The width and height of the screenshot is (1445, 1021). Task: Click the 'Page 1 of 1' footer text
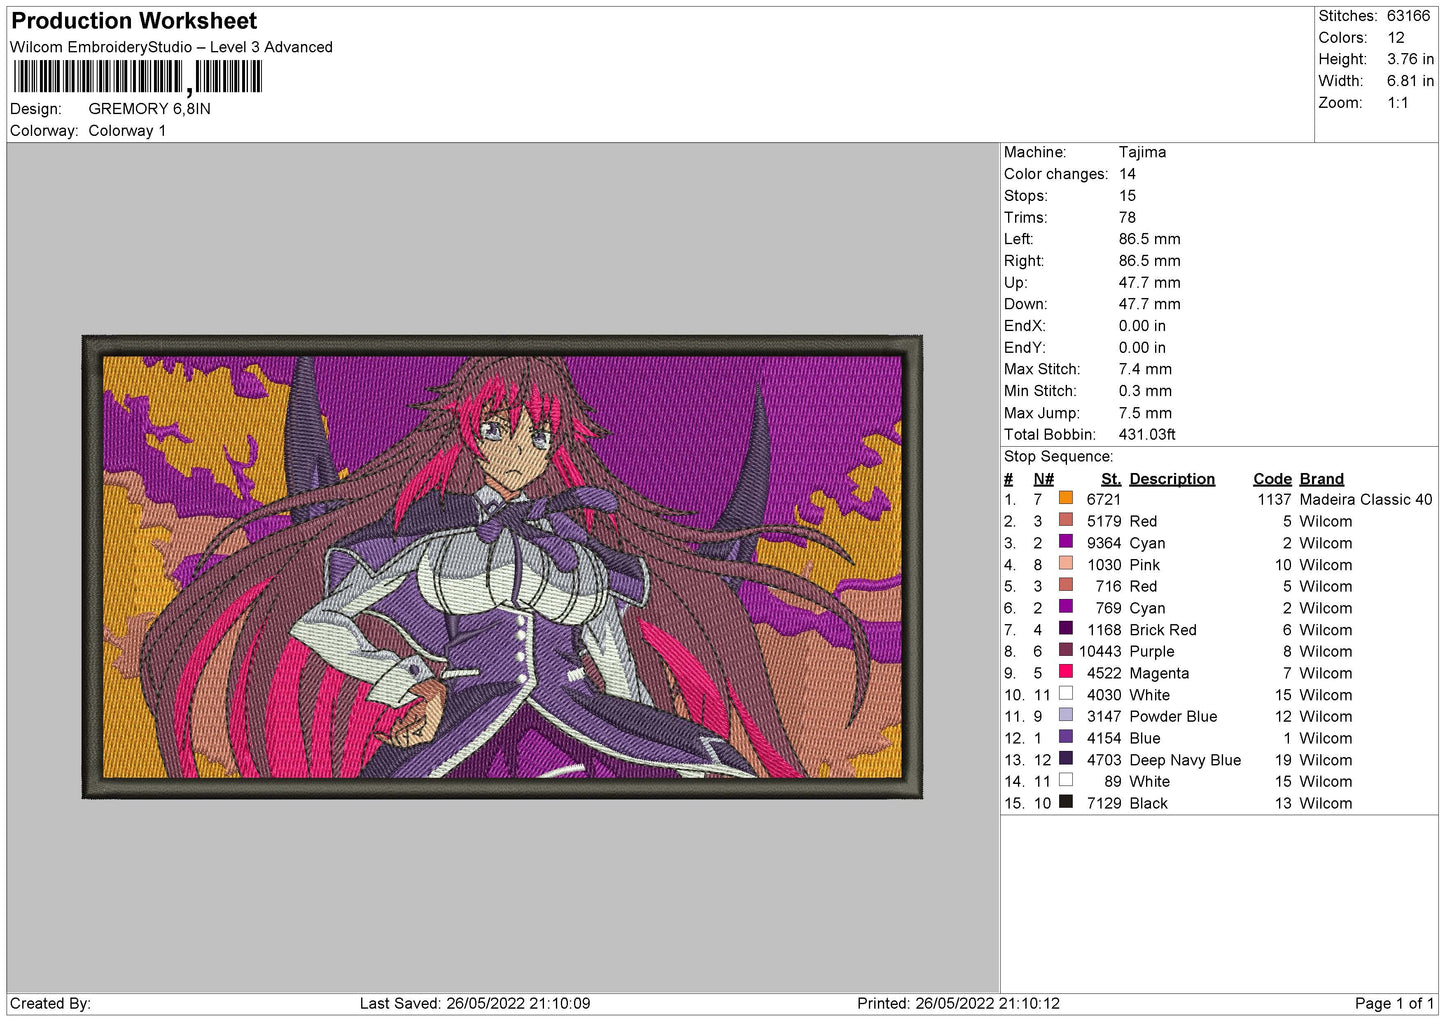[x=1394, y=1004]
